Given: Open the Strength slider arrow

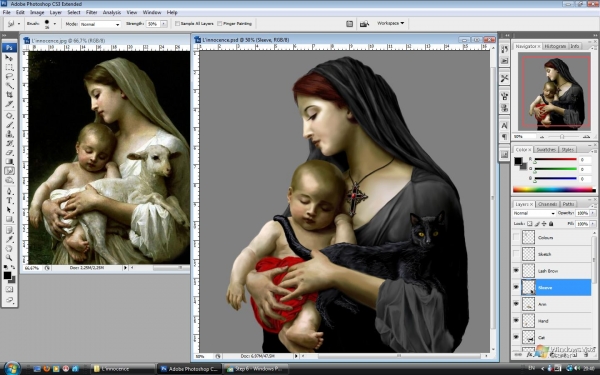Looking at the screenshot, I should tap(164, 24).
